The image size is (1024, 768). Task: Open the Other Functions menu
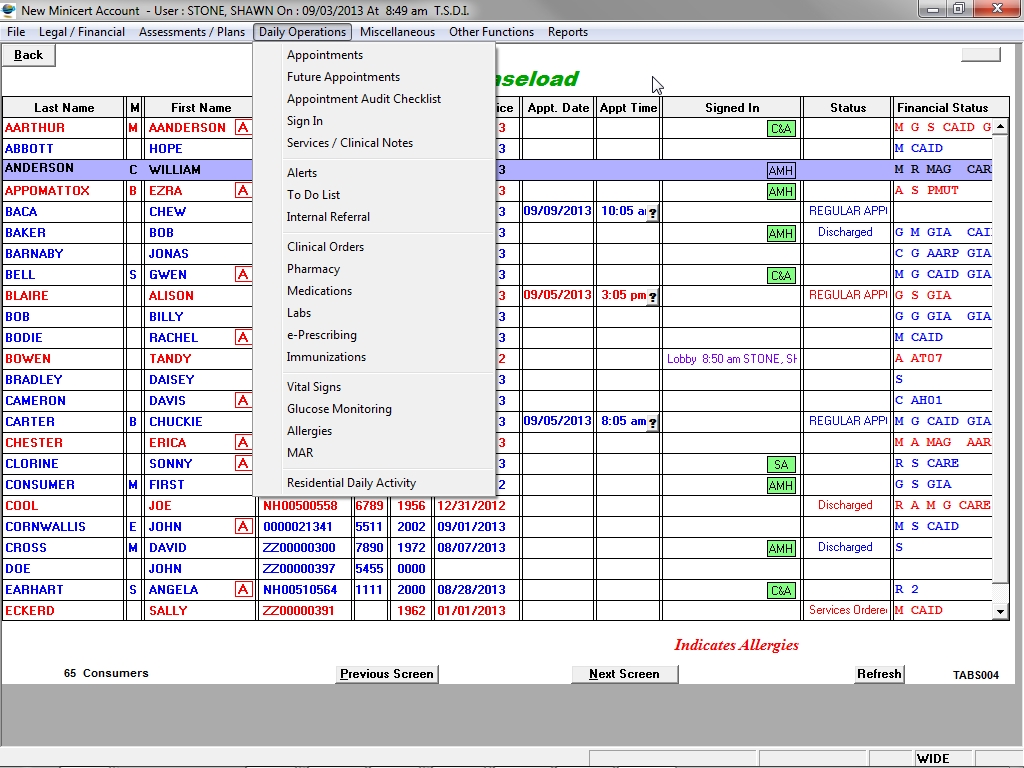491,32
